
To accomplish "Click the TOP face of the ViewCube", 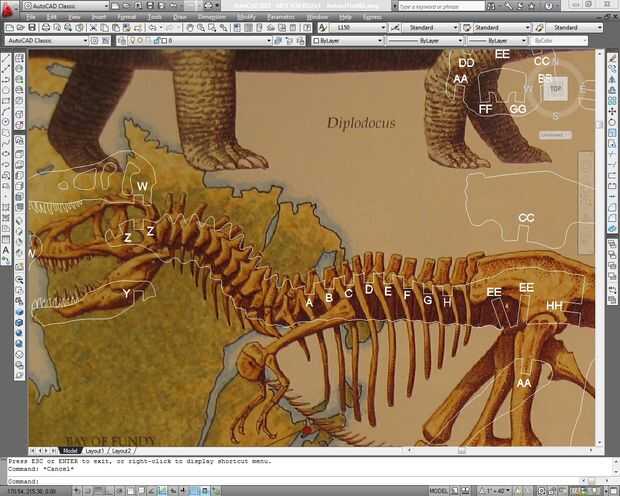I will pos(556,89).
